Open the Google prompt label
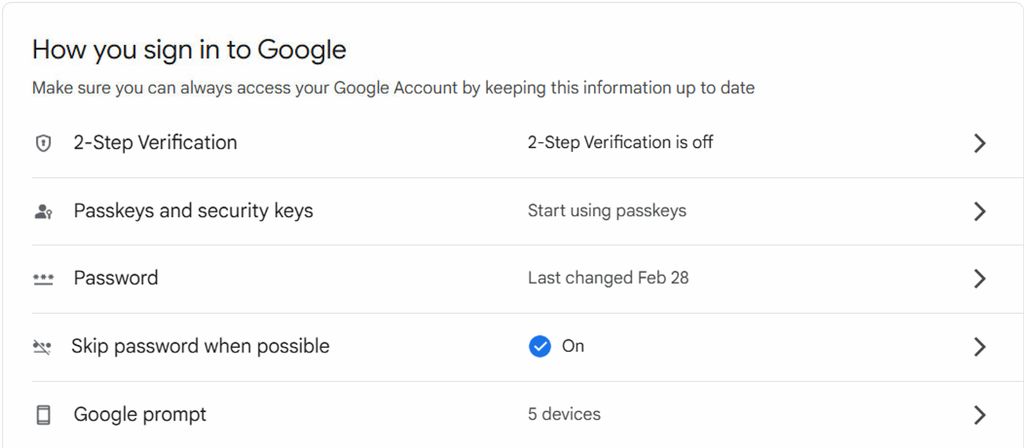Image resolution: width=1024 pixels, height=448 pixels. click(140, 414)
